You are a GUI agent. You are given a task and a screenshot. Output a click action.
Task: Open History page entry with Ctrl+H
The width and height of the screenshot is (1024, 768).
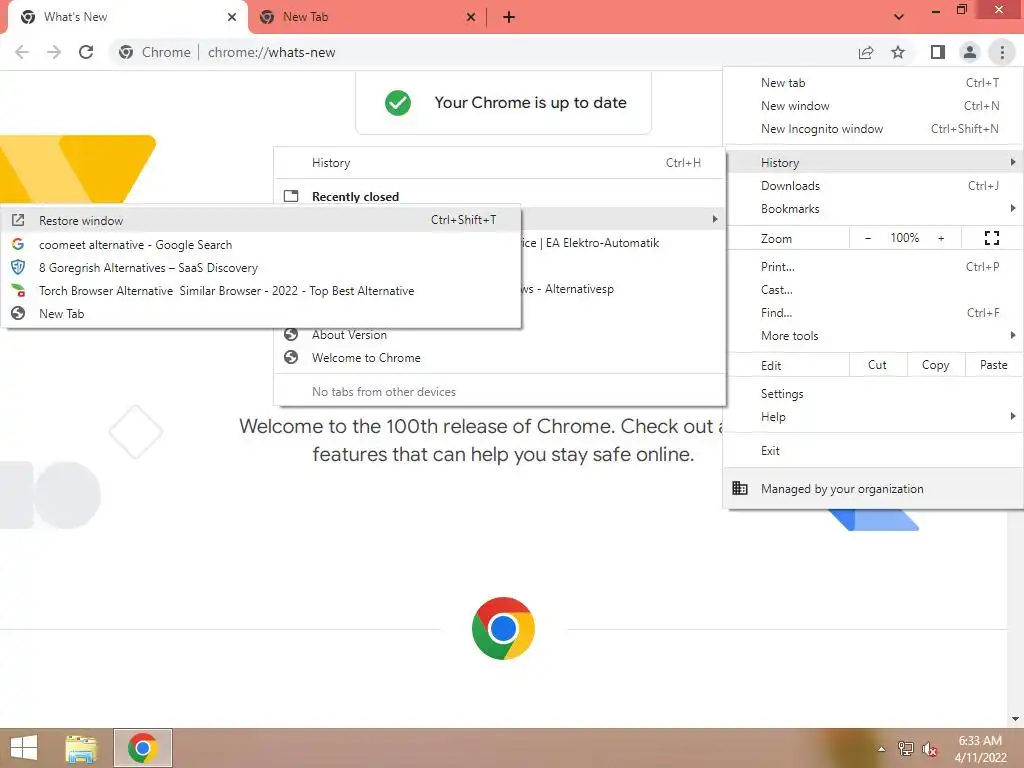point(500,163)
